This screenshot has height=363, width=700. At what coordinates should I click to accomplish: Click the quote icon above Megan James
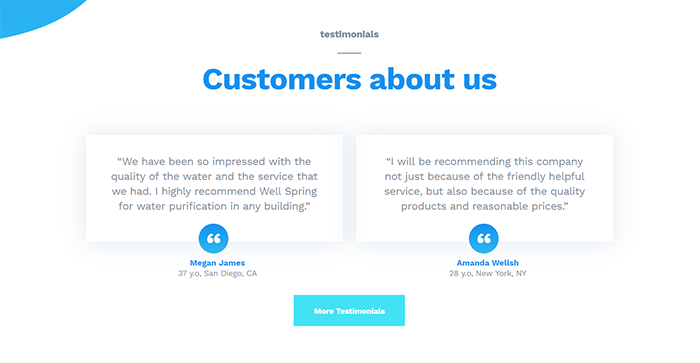click(x=213, y=238)
